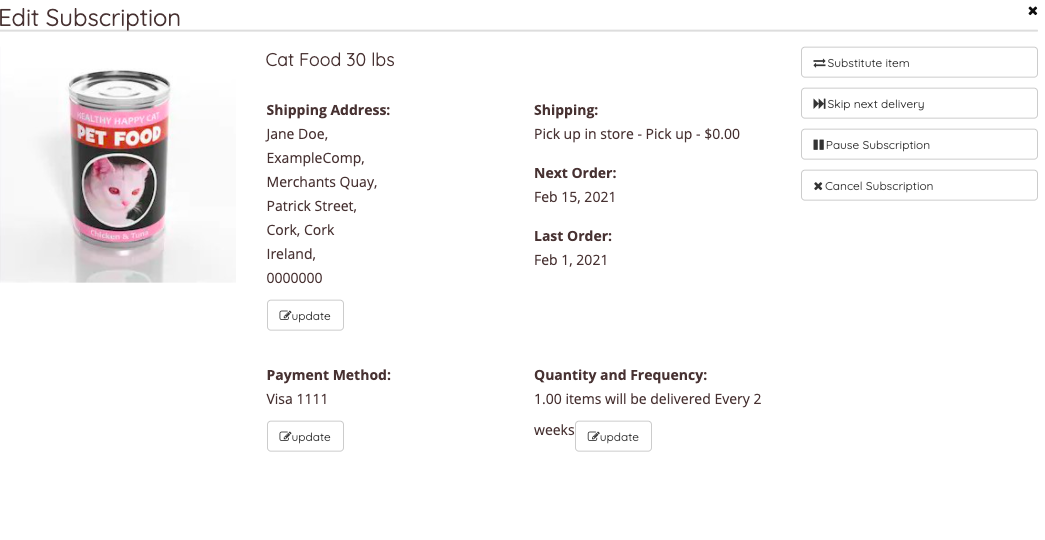This screenshot has height=540, width=1045.
Task: Click the pause icon on Pause Subscription
Action: click(x=819, y=145)
